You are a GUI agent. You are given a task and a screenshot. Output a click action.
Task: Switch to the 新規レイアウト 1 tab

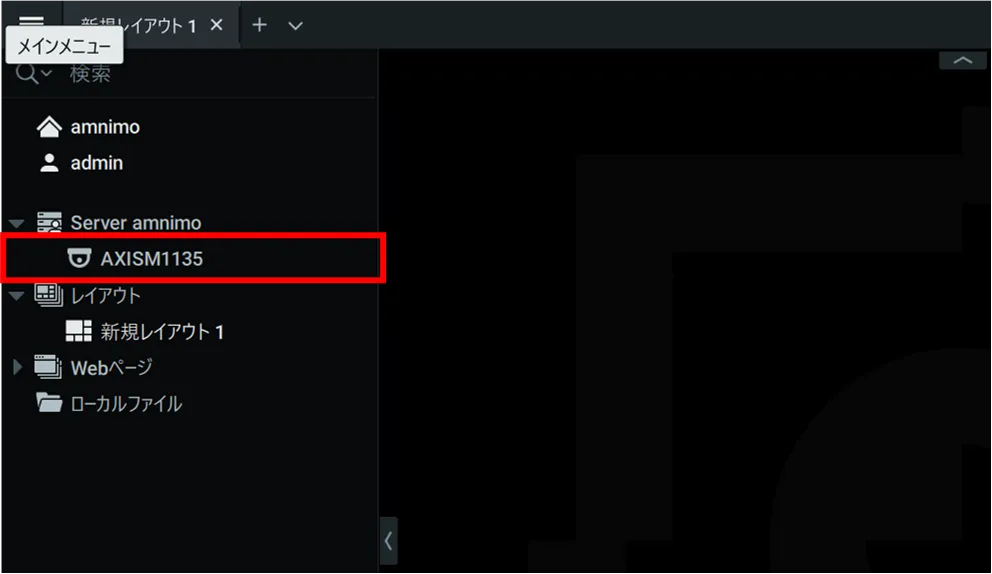139,25
